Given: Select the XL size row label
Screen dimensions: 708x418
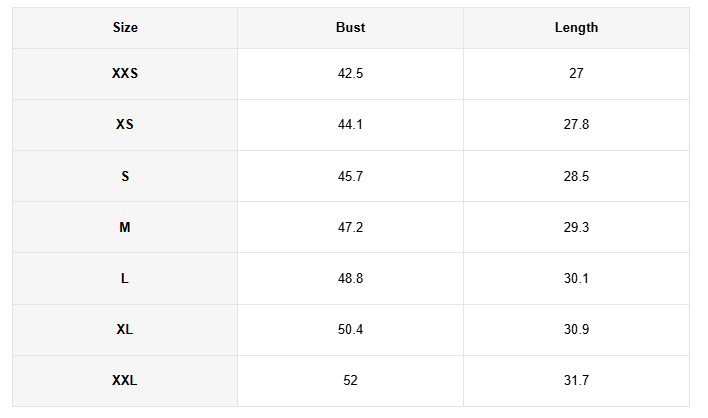Looking at the screenshot, I should 125,330.
